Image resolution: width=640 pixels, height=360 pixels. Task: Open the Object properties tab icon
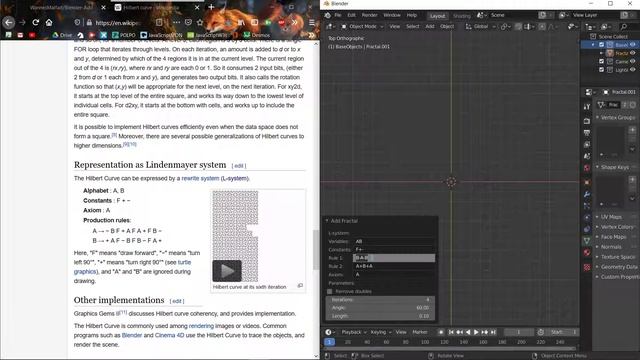(x=587, y=182)
